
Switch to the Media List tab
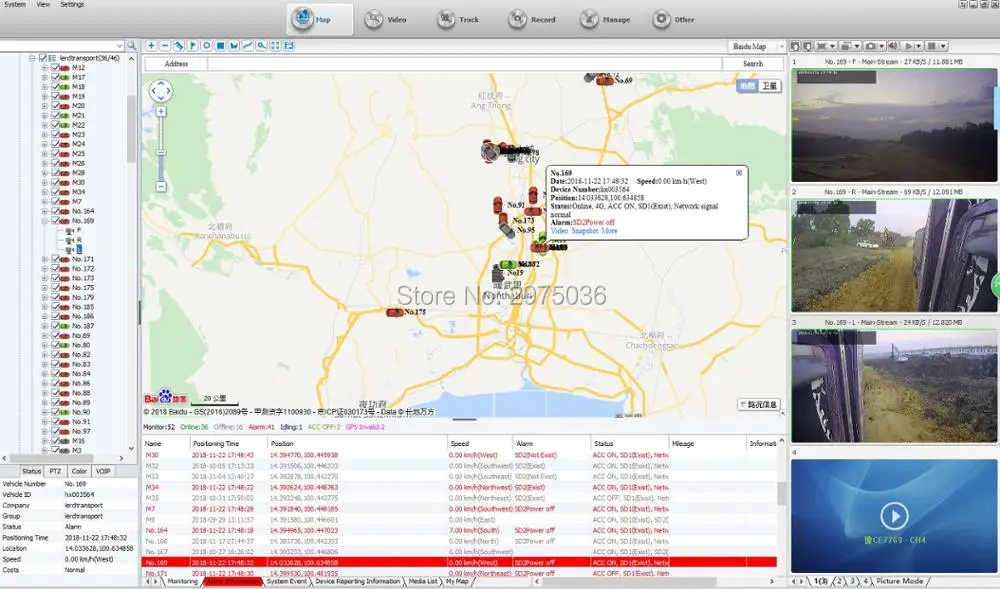(423, 581)
